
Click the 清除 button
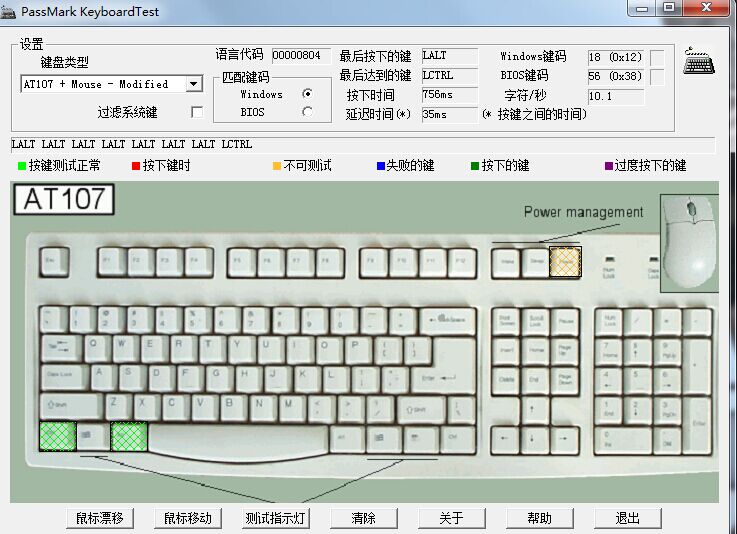(364, 518)
